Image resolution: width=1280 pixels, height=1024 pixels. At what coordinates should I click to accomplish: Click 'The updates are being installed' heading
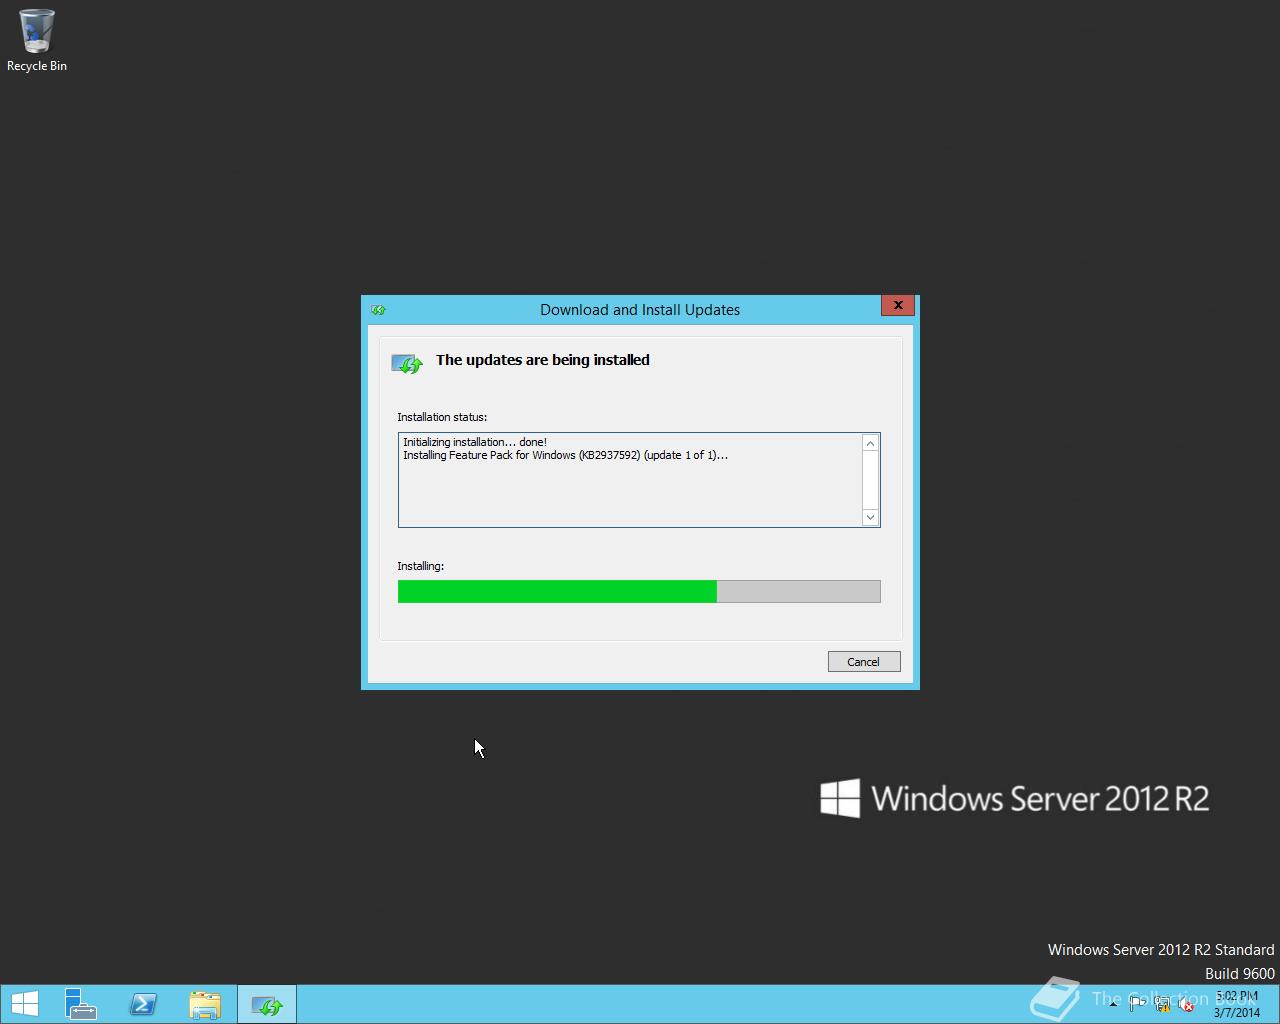click(x=543, y=360)
